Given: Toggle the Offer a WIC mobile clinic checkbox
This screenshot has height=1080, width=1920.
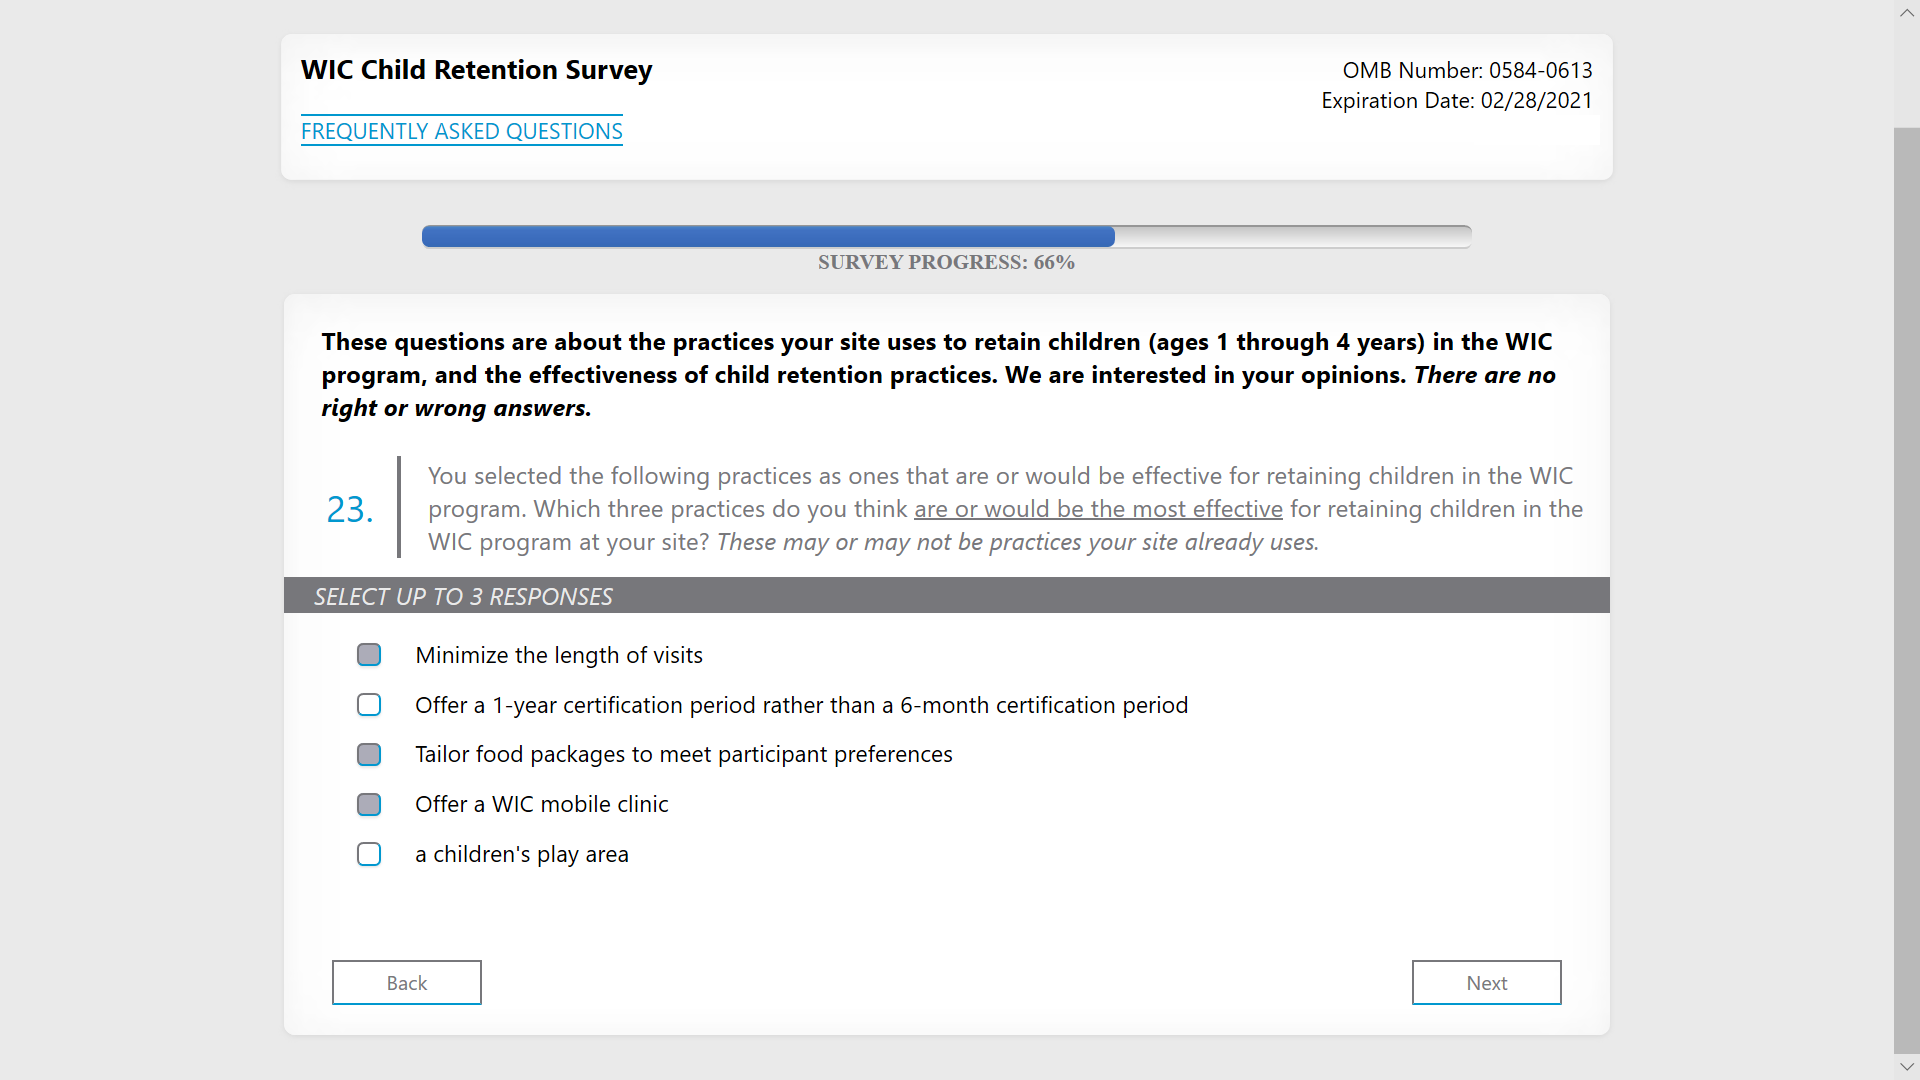Looking at the screenshot, I should coord(369,804).
